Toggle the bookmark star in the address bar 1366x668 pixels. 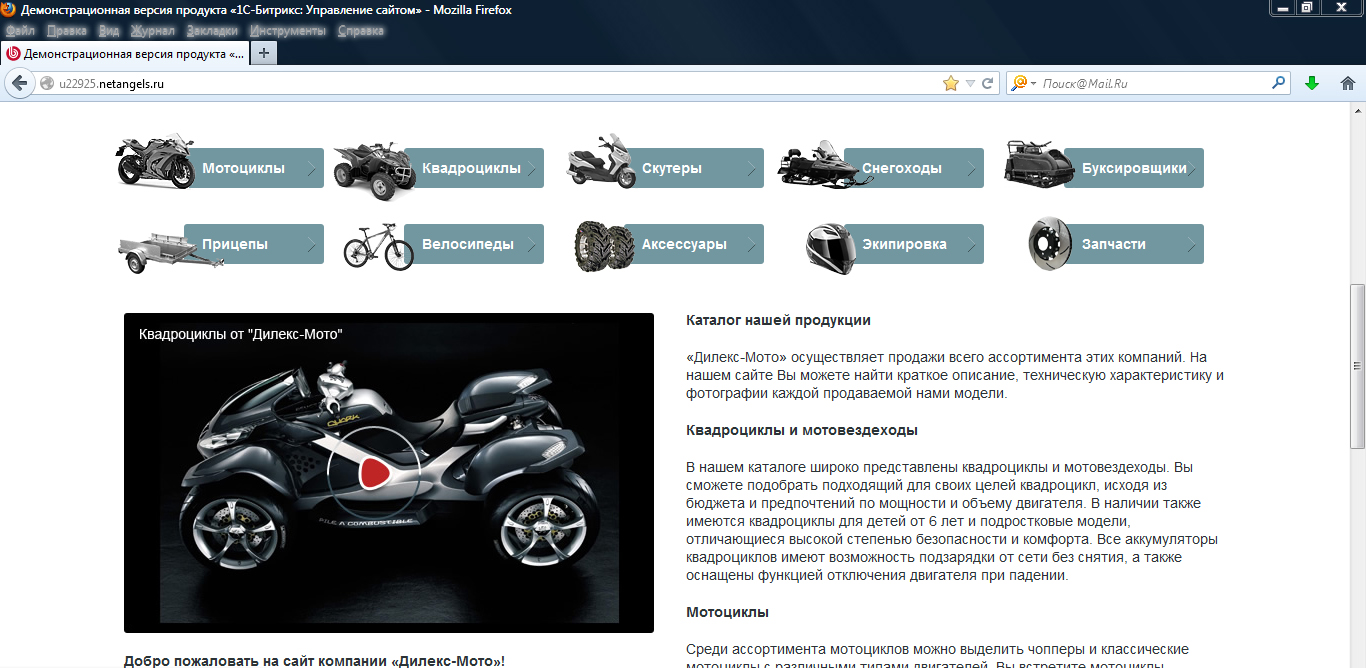[x=950, y=83]
